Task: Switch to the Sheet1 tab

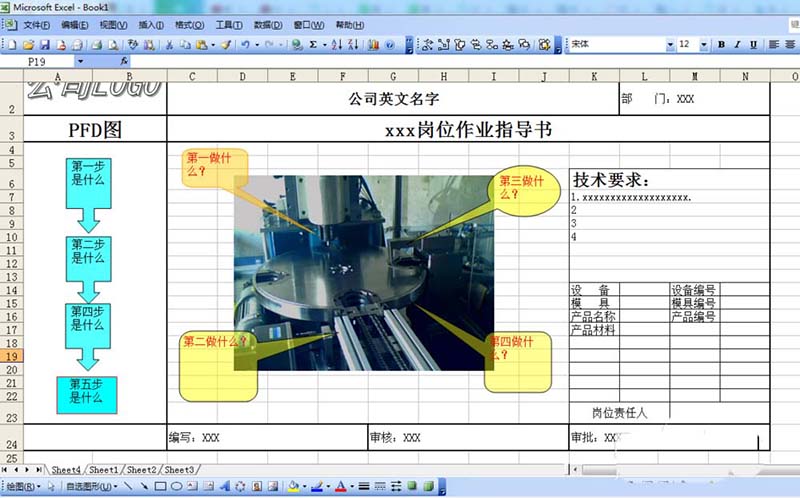Action: point(105,469)
